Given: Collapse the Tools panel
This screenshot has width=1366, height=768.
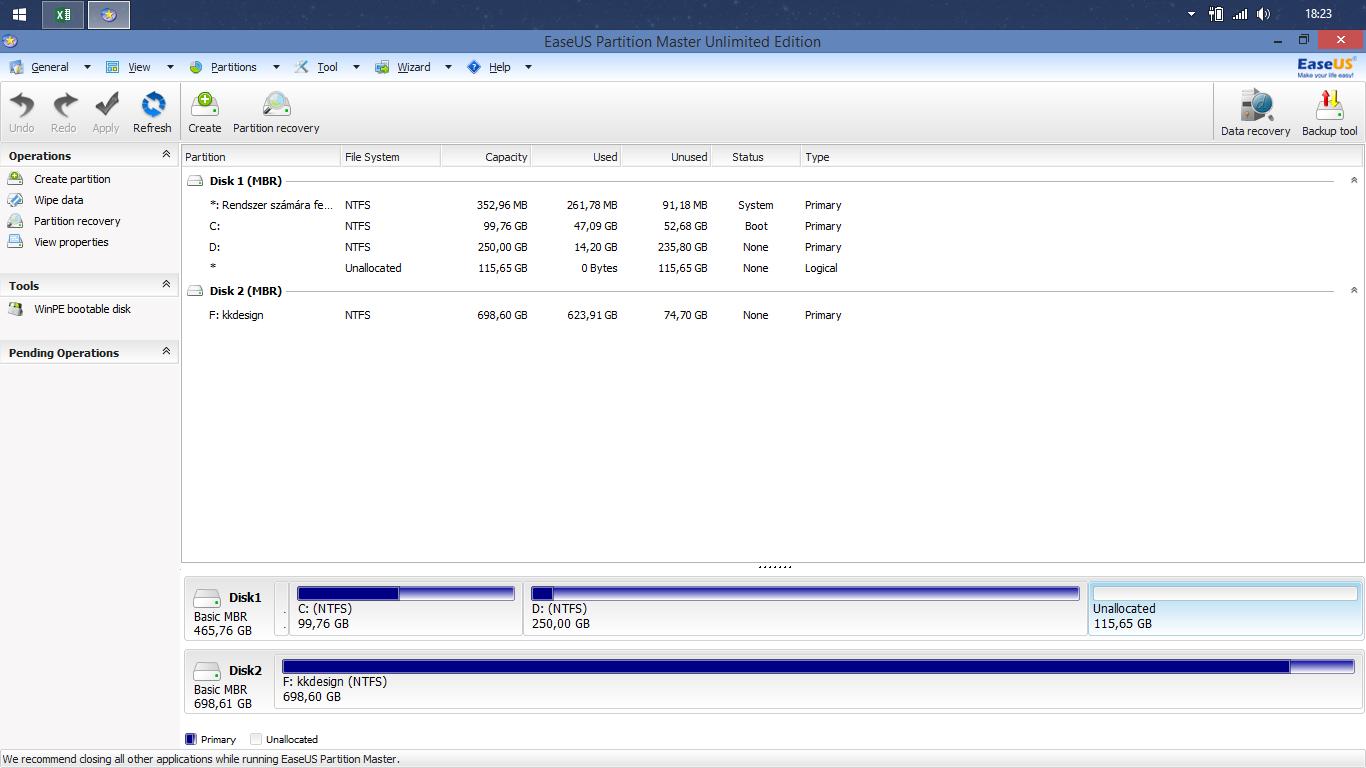Looking at the screenshot, I should [166, 285].
